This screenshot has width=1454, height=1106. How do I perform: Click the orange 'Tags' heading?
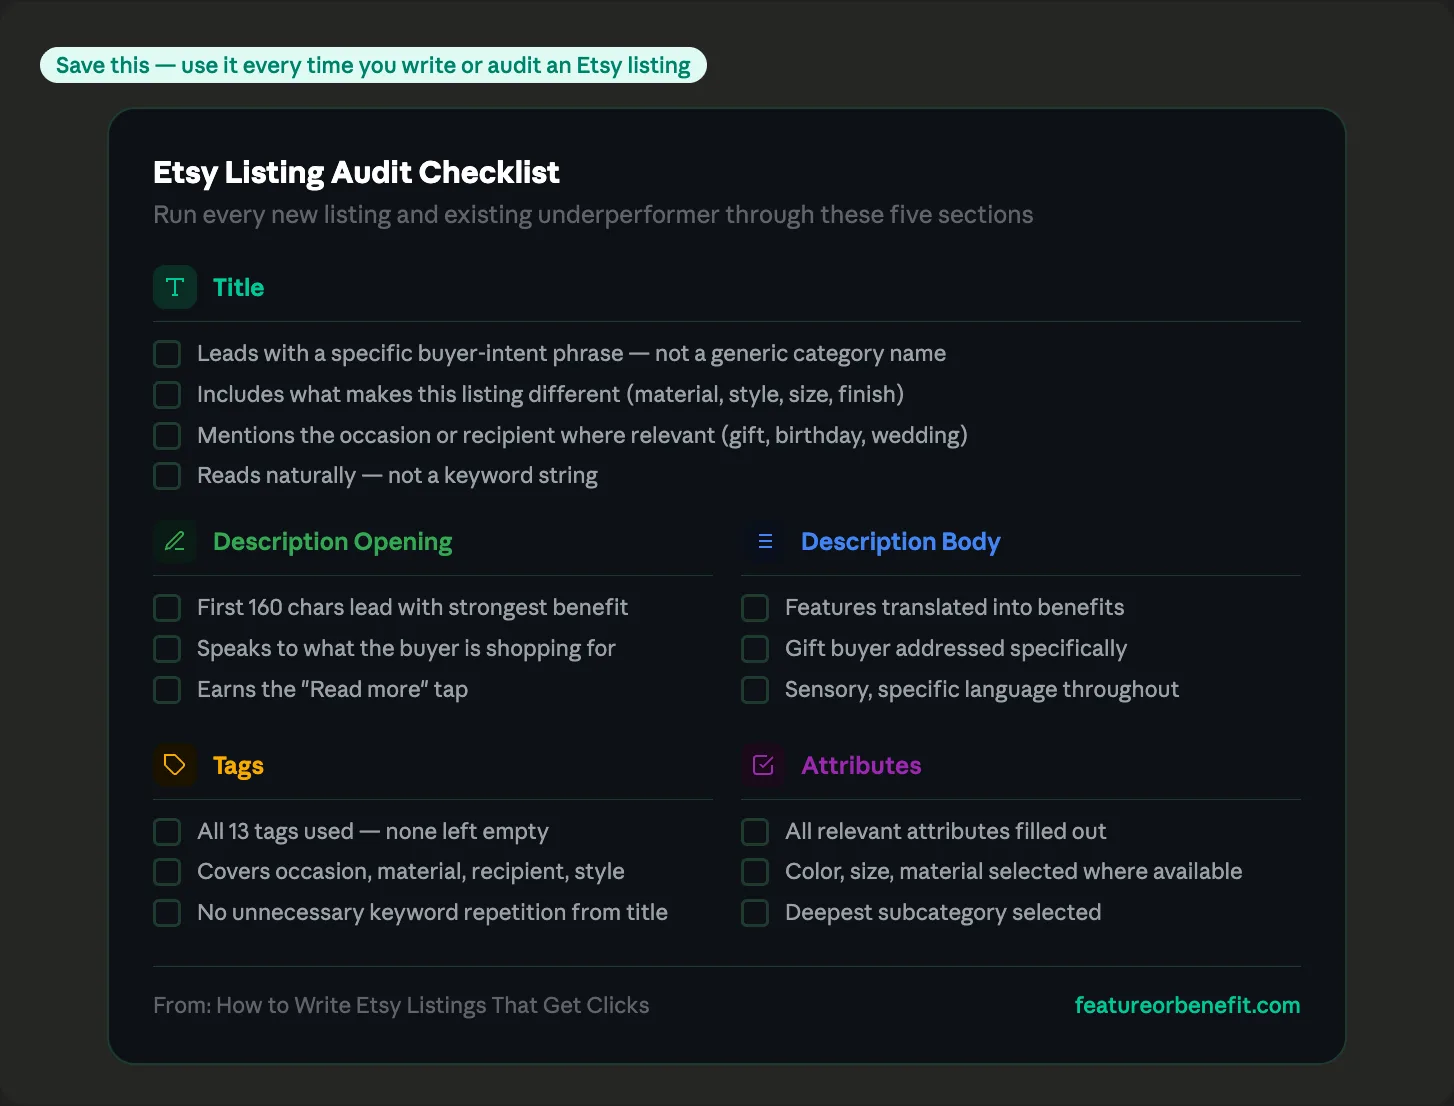[x=238, y=766]
